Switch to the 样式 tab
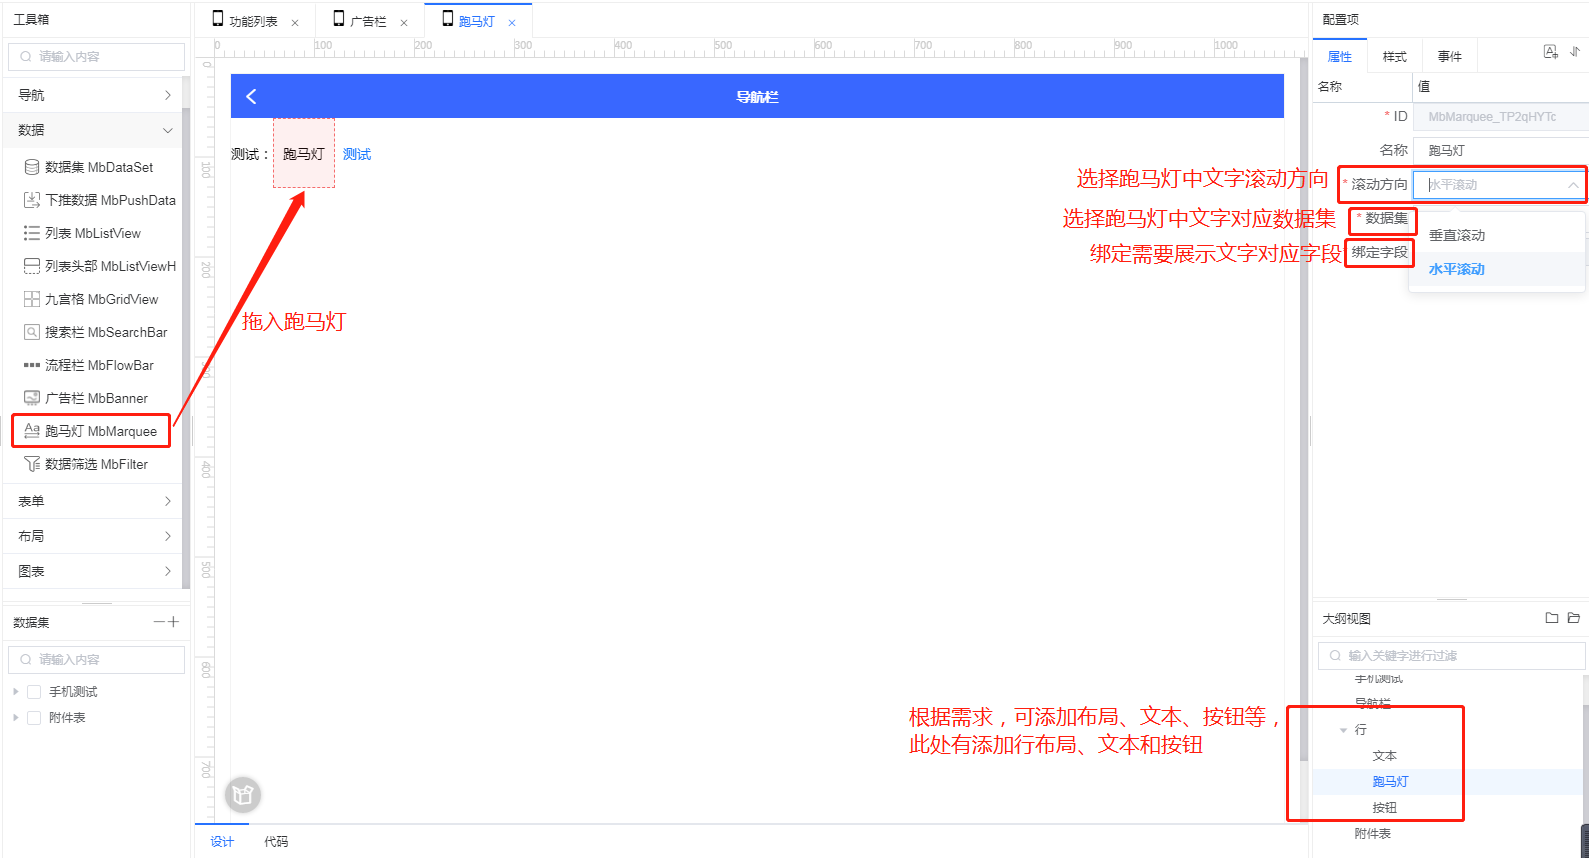Viewport: 1589px width, 858px height. click(x=1394, y=57)
